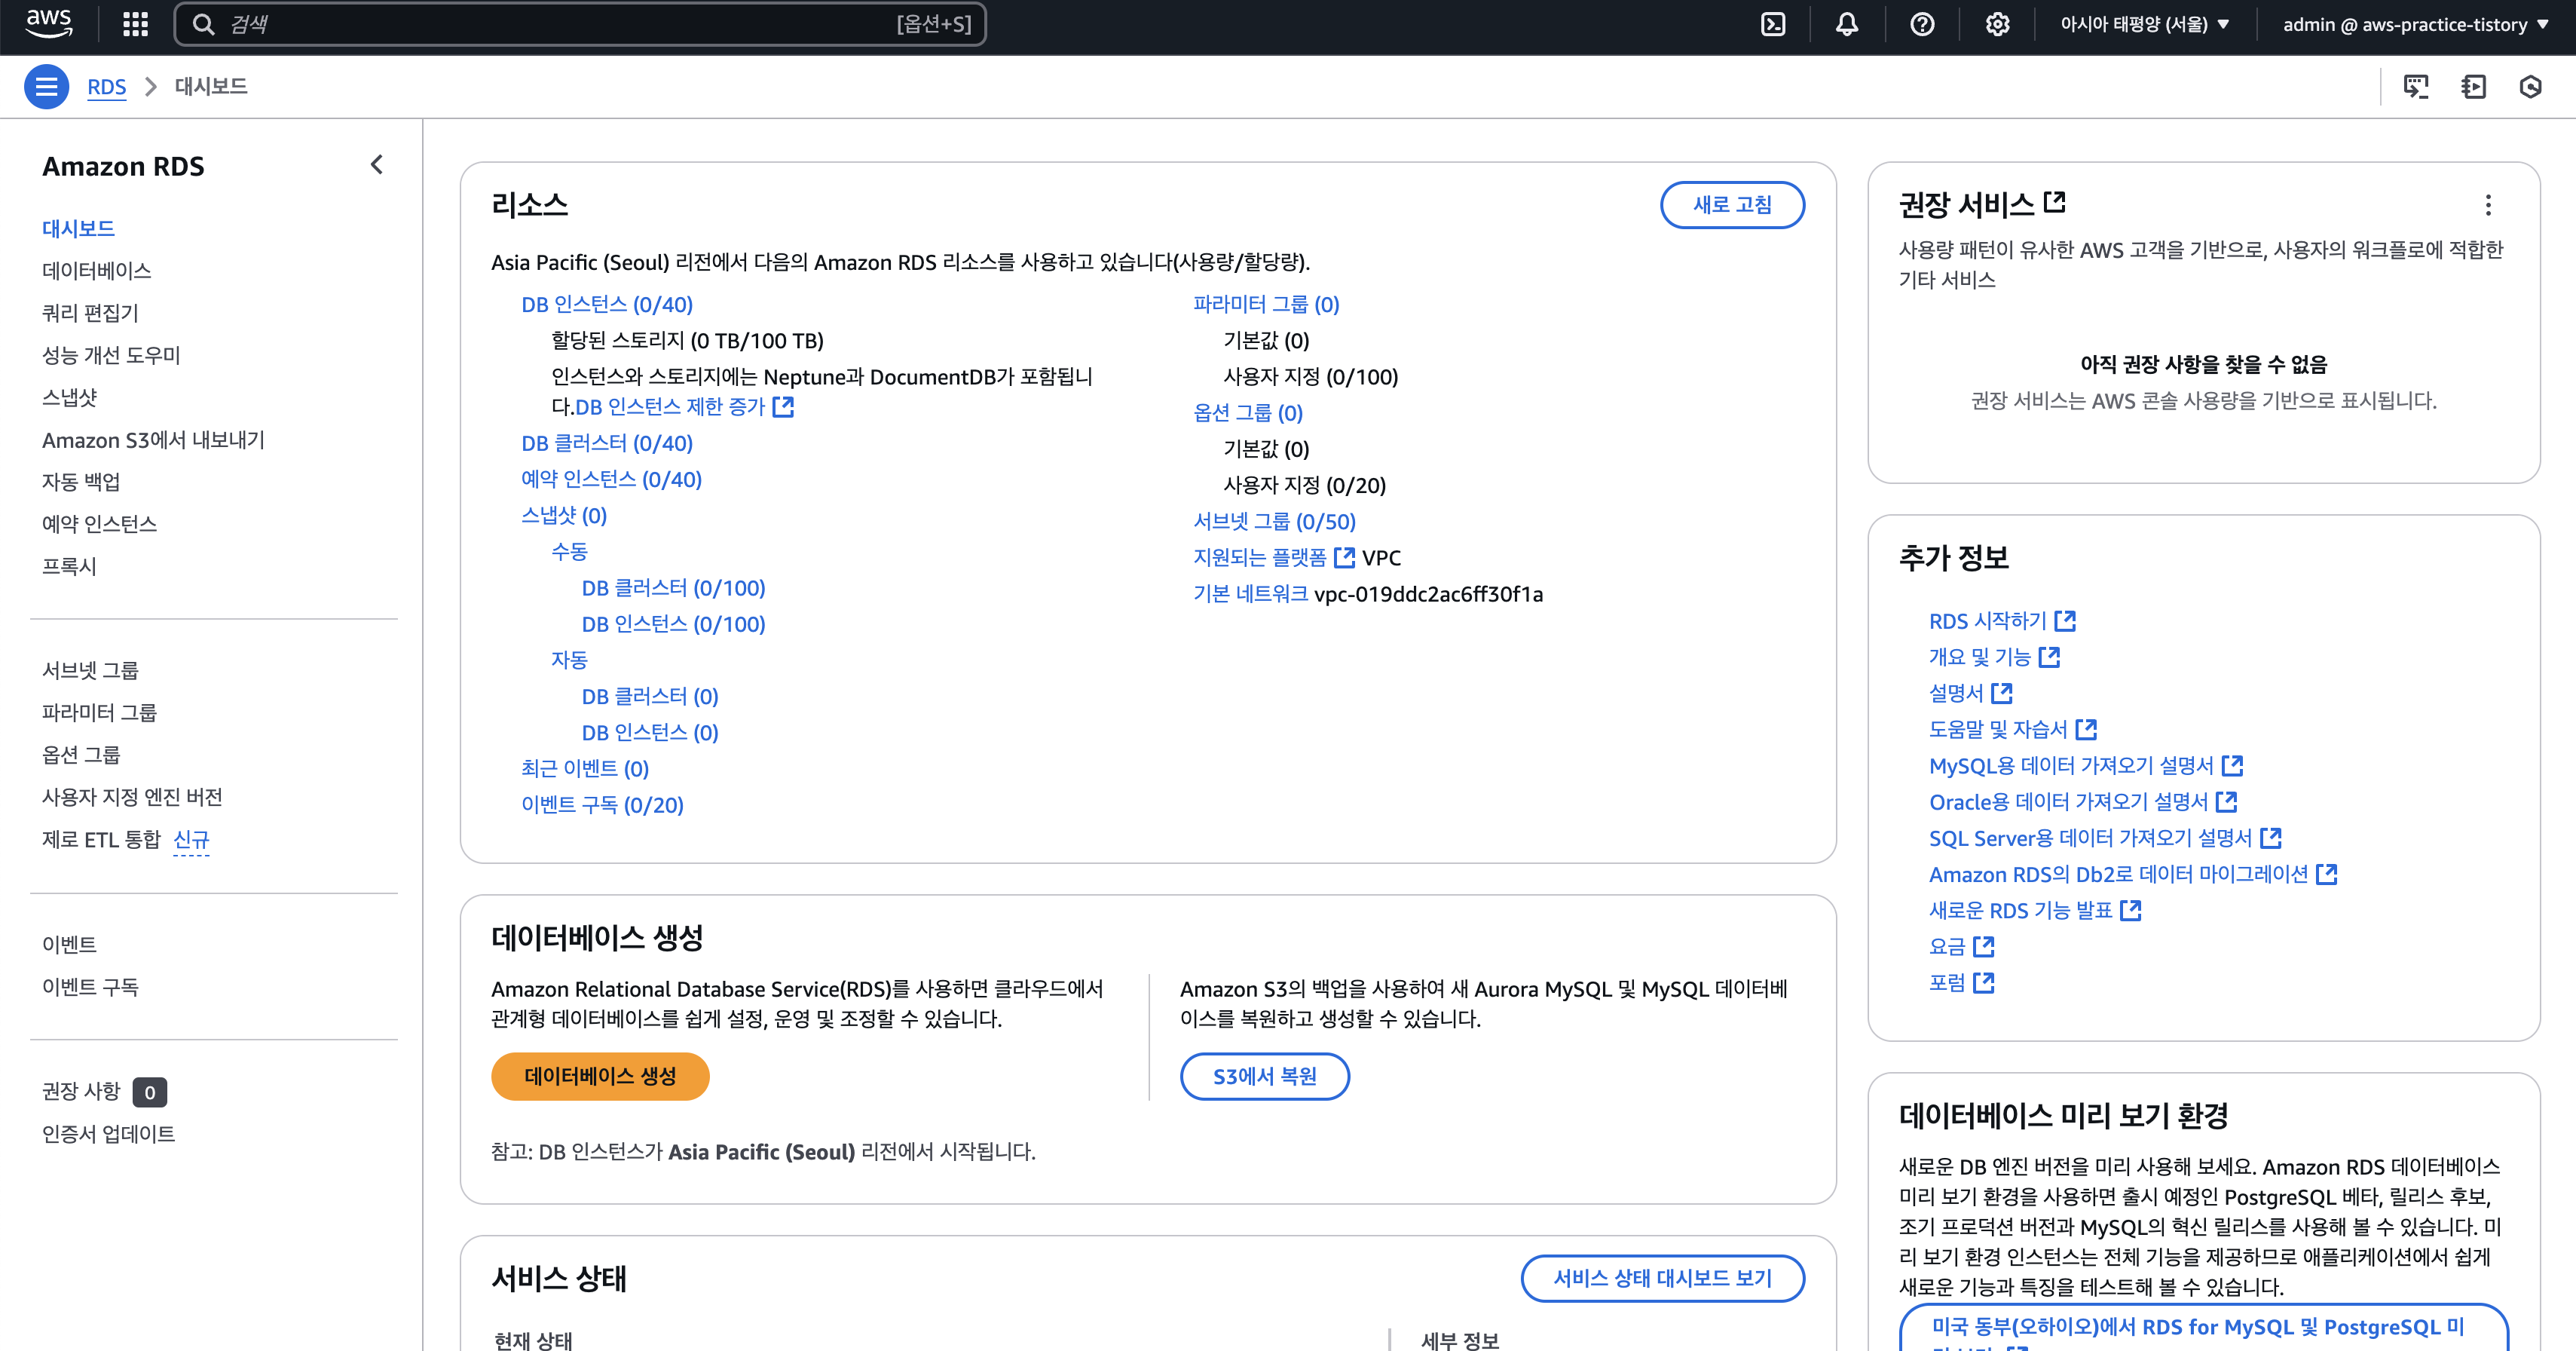
Task: Go to 파라미터 그룹 in sidebar
Action: (99, 712)
